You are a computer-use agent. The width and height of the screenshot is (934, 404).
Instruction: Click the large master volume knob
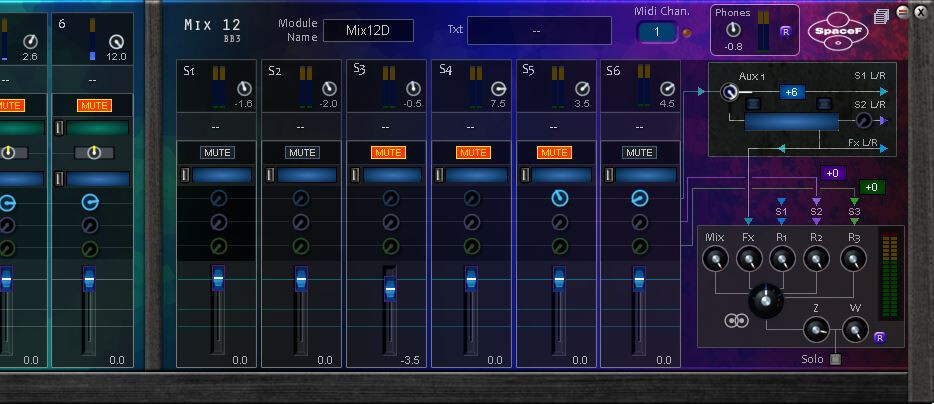[766, 300]
